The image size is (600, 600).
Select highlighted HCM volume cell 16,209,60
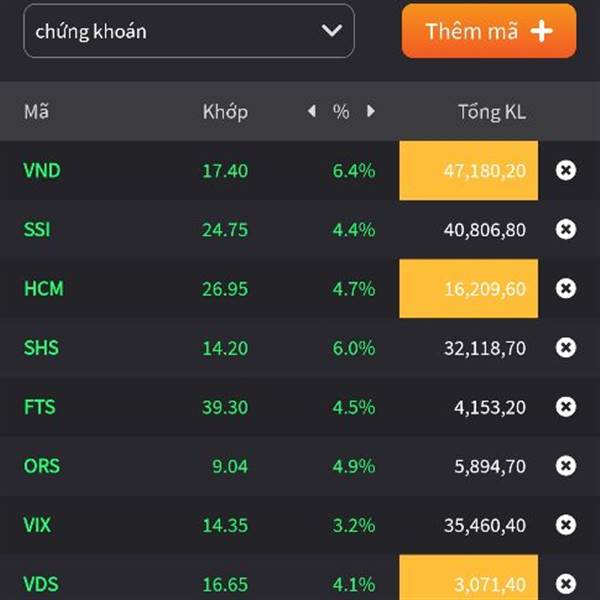[468, 289]
